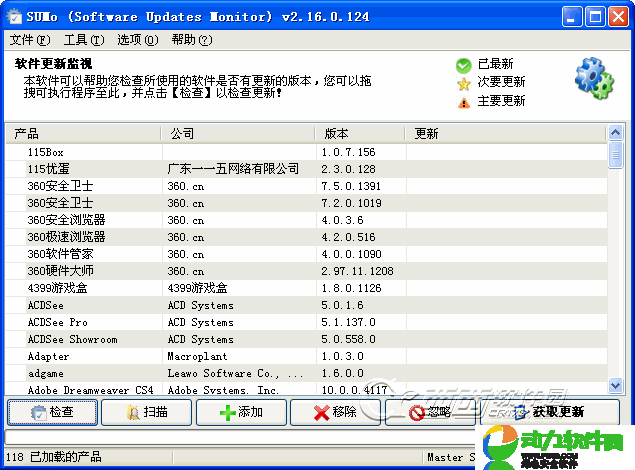This screenshot has height=470, width=635.
Task: Click the blue-green gears application logo
Action: pyautogui.click(x=593, y=78)
